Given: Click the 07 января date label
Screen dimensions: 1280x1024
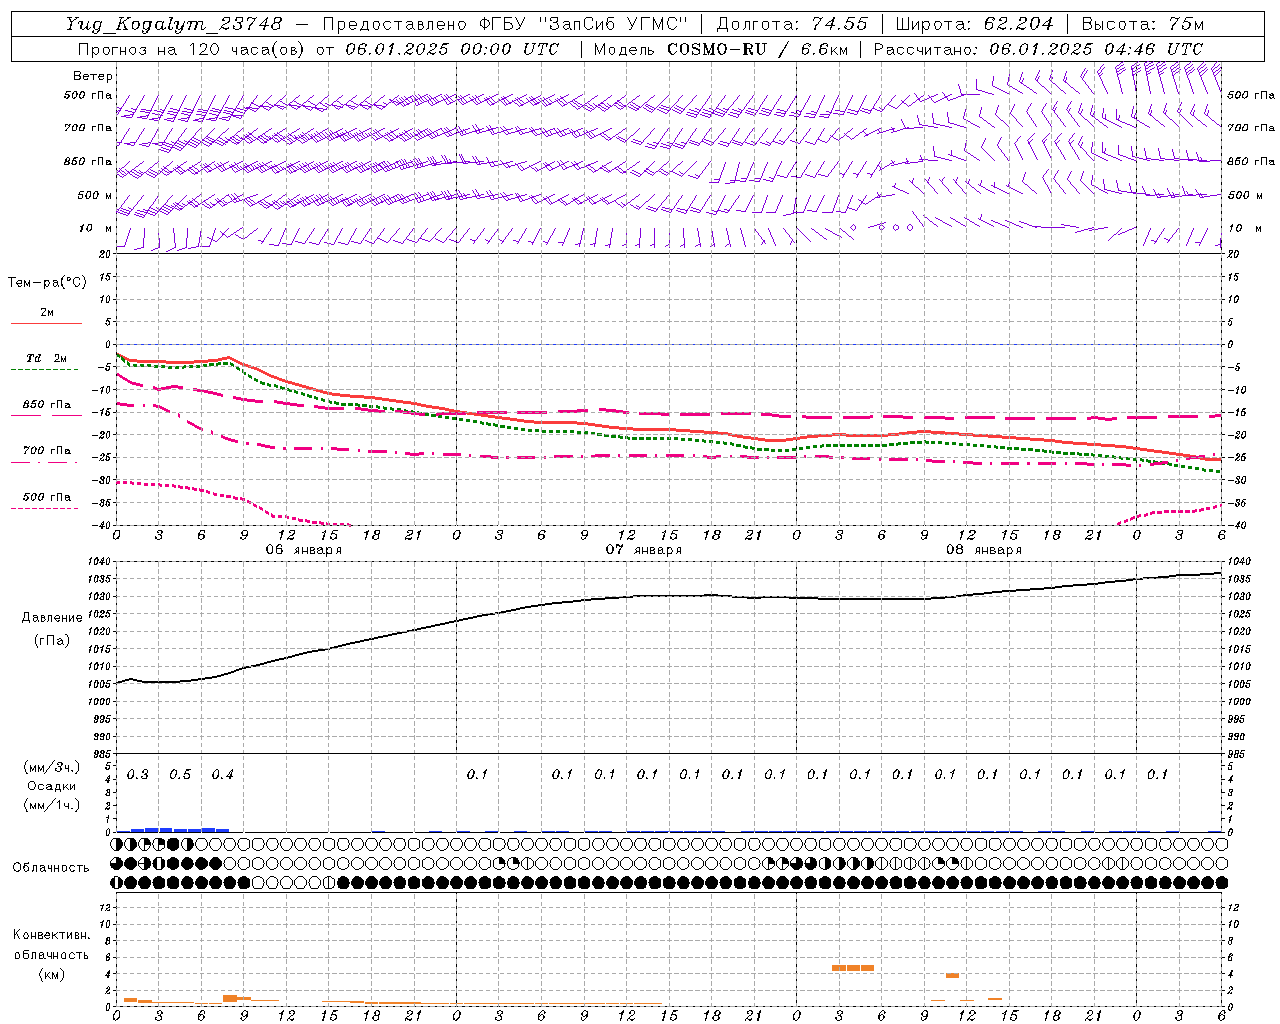Looking at the screenshot, I should (643, 550).
